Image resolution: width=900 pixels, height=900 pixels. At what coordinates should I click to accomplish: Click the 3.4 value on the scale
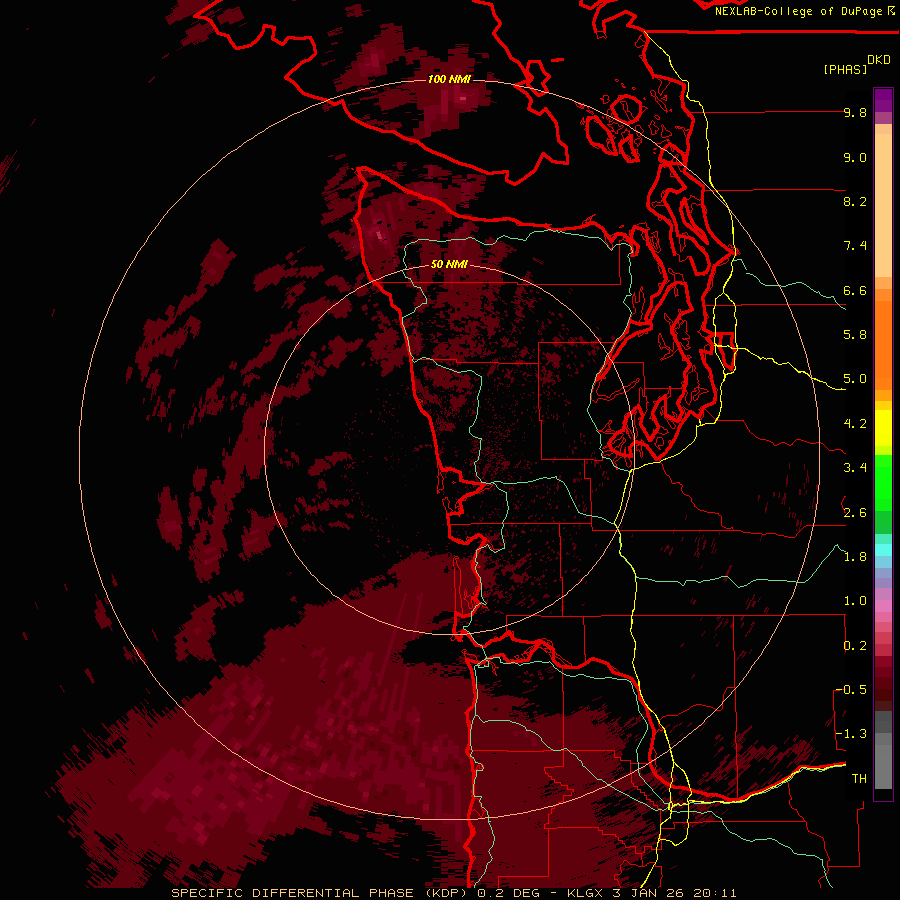tap(855, 468)
